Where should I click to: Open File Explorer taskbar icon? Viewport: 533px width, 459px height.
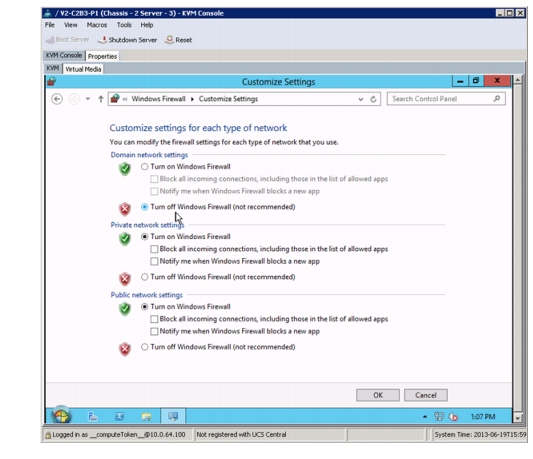point(146,416)
